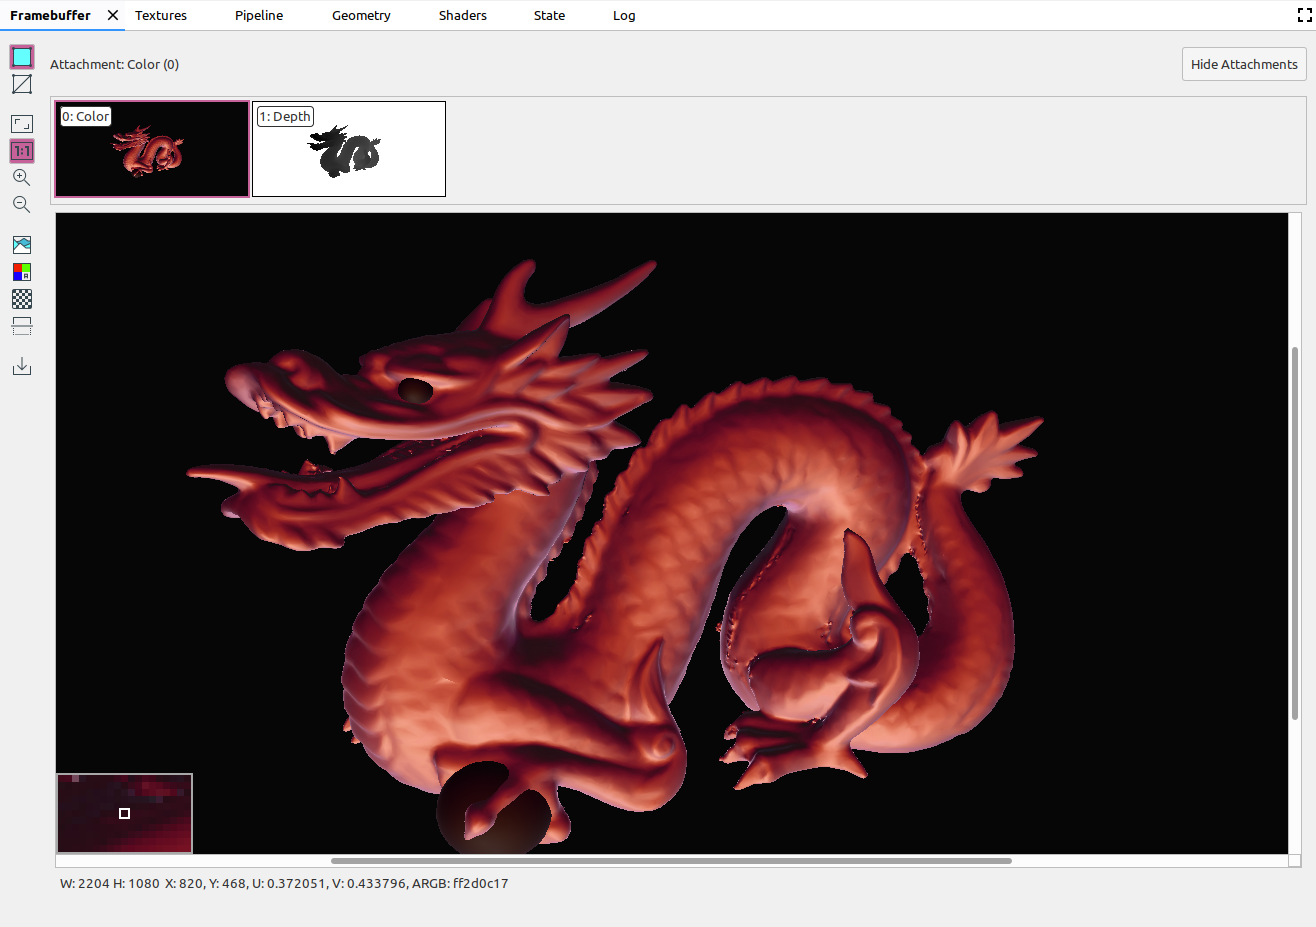This screenshot has height=927, width=1316.
Task: Toggle the 1:1 original size button
Action: click(22, 151)
